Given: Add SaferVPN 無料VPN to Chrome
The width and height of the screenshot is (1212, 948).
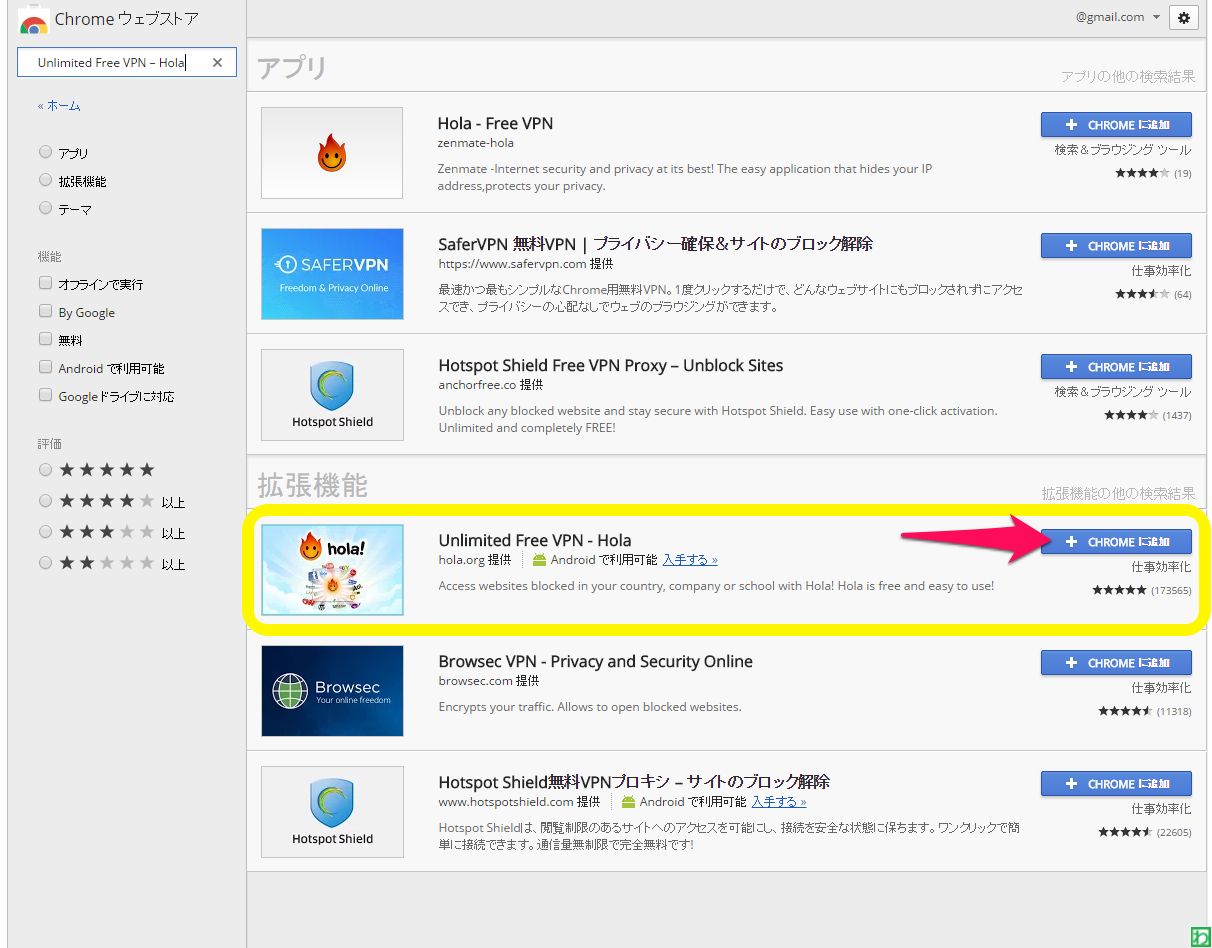Looking at the screenshot, I should coord(1116,246).
